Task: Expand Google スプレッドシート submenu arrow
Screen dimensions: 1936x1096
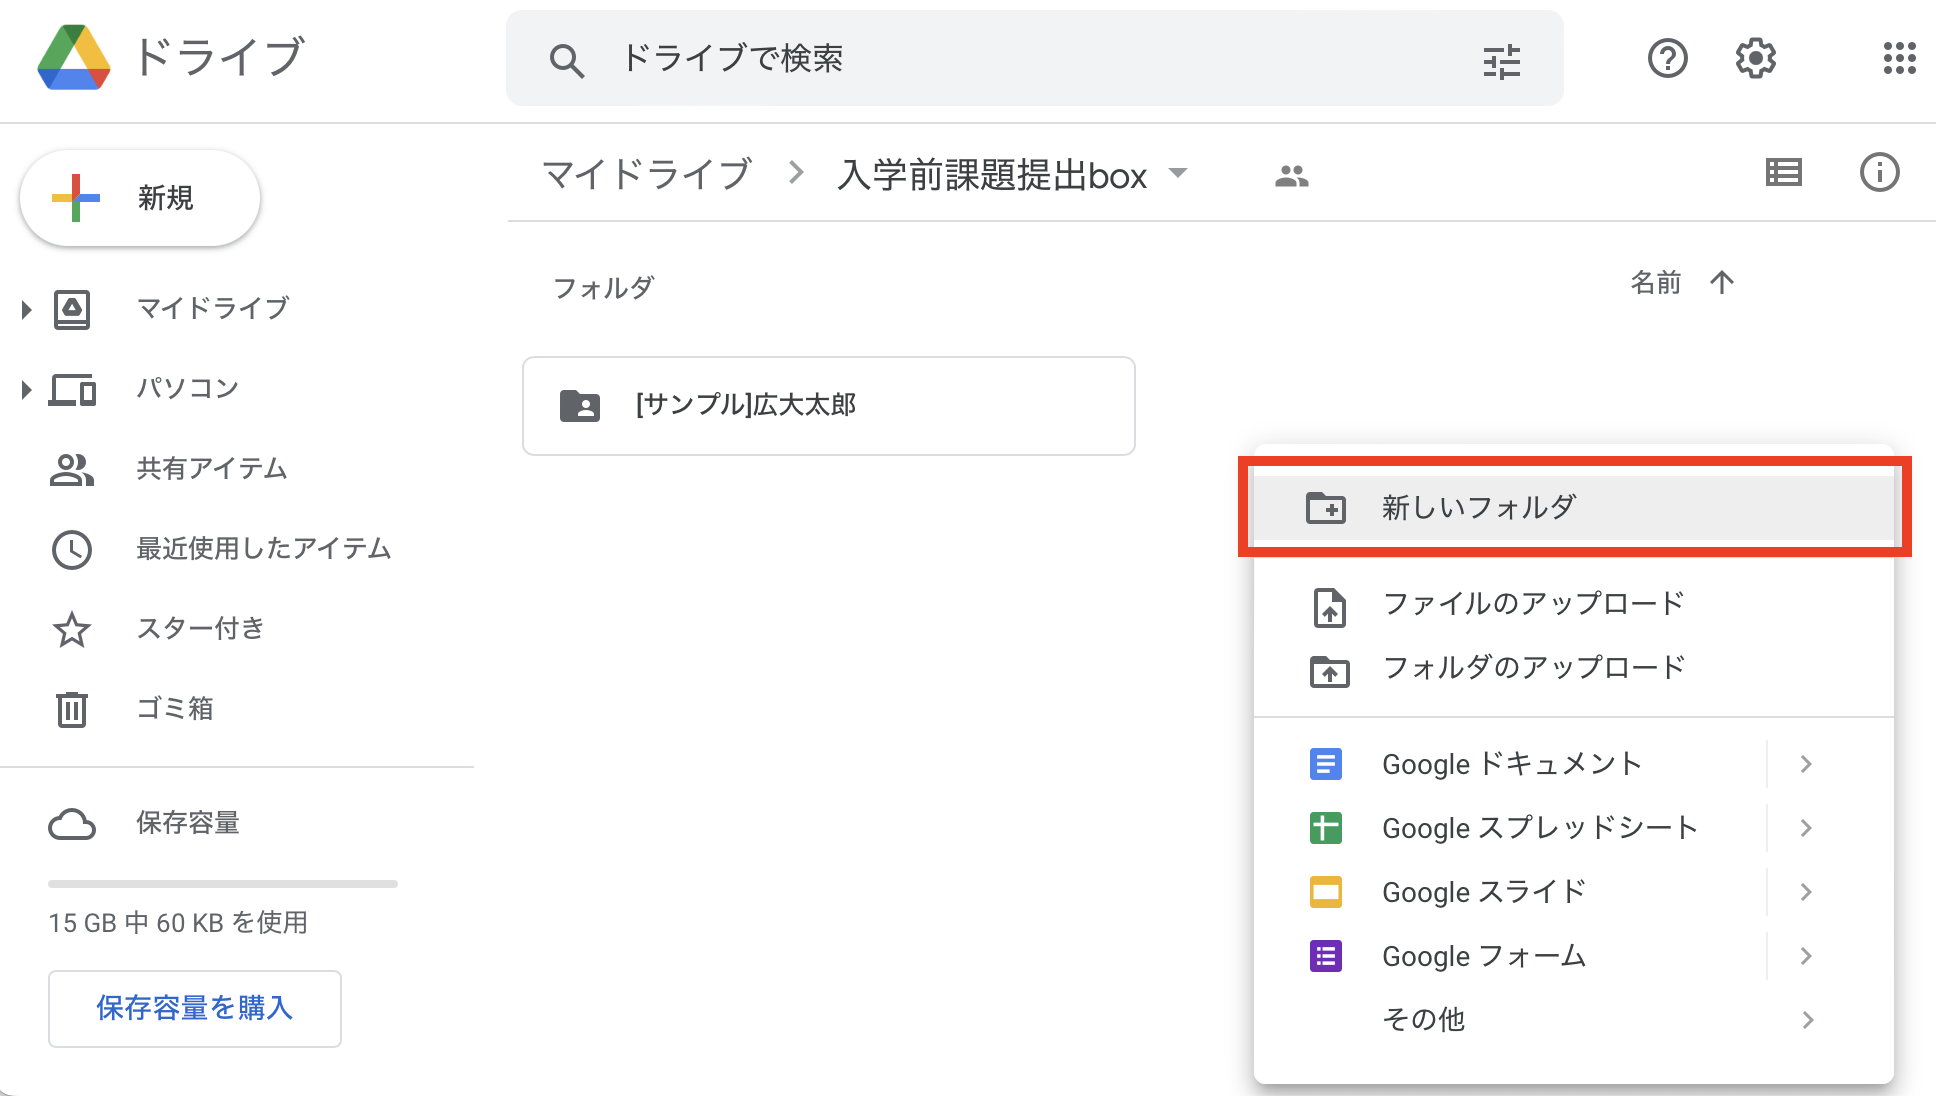Action: pos(1806,828)
